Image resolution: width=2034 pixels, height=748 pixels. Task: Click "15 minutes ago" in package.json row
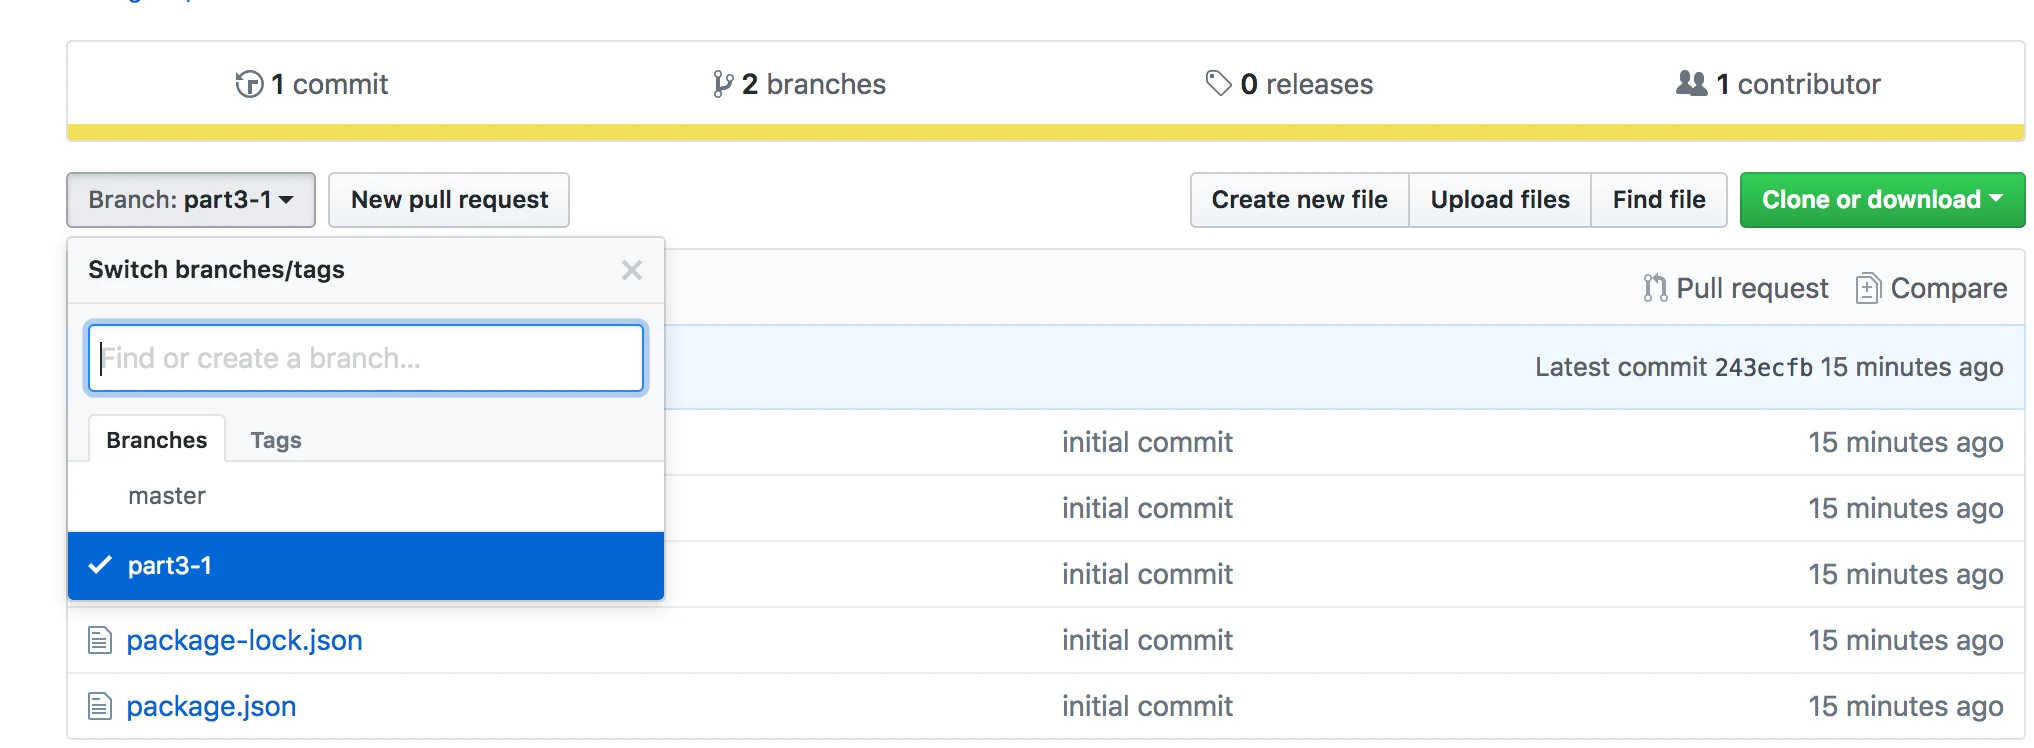point(1906,706)
